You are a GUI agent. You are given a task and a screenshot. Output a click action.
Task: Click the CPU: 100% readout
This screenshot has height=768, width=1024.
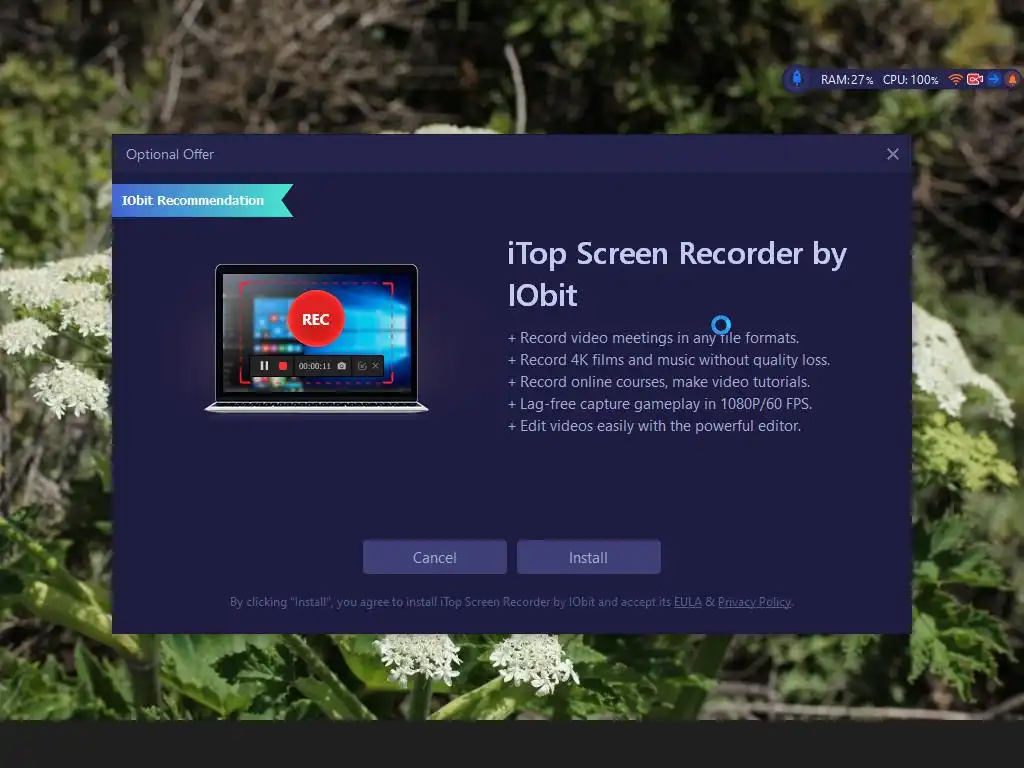click(910, 80)
